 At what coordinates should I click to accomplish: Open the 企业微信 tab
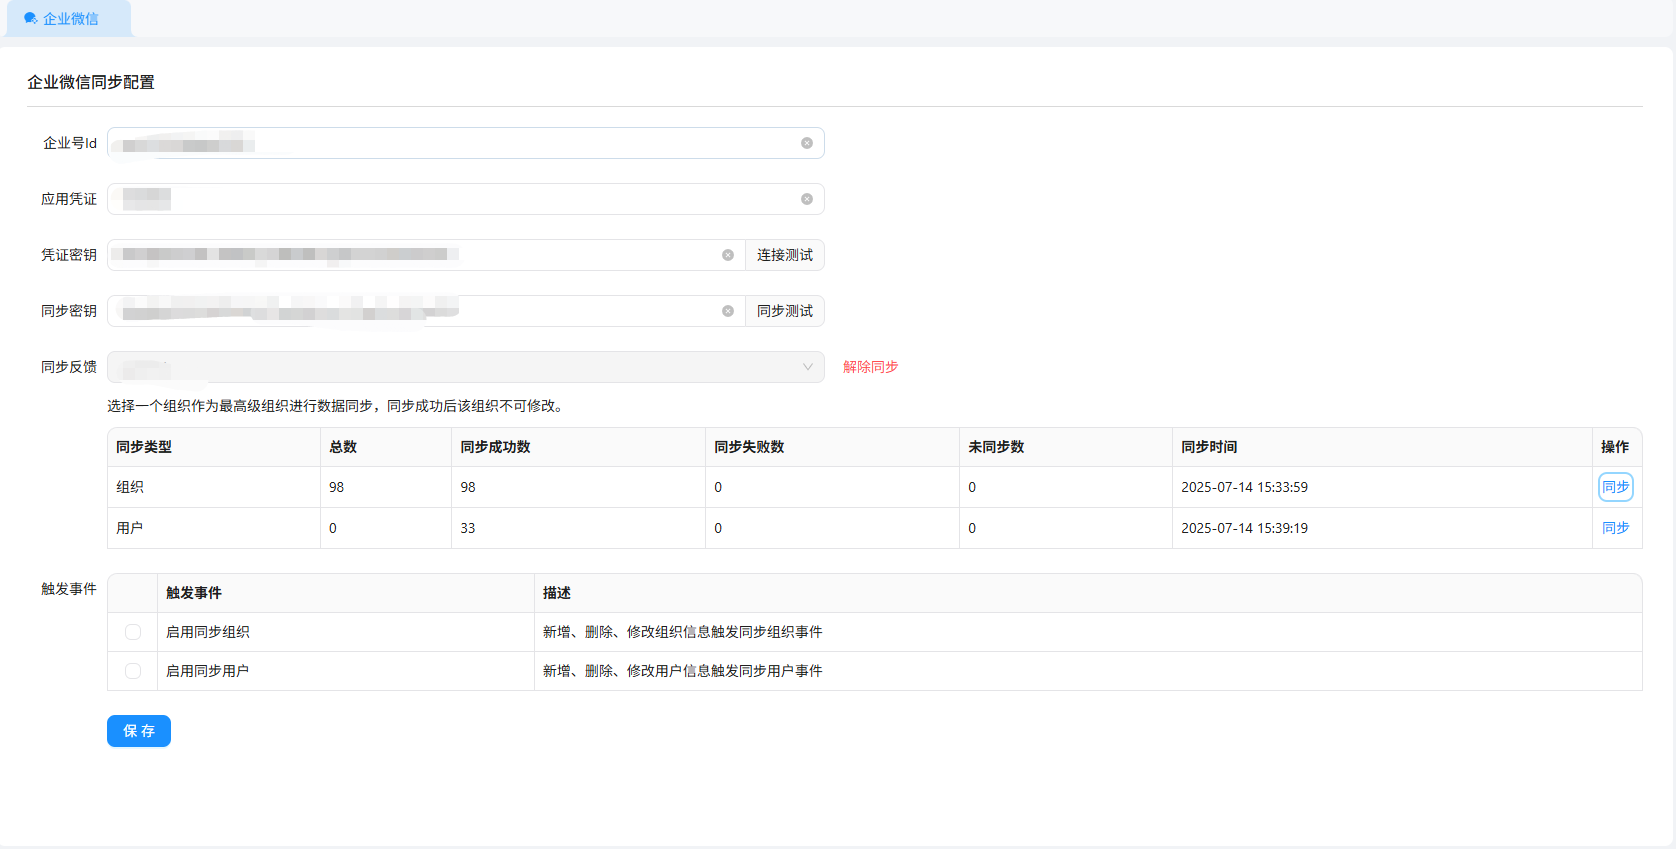(68, 19)
